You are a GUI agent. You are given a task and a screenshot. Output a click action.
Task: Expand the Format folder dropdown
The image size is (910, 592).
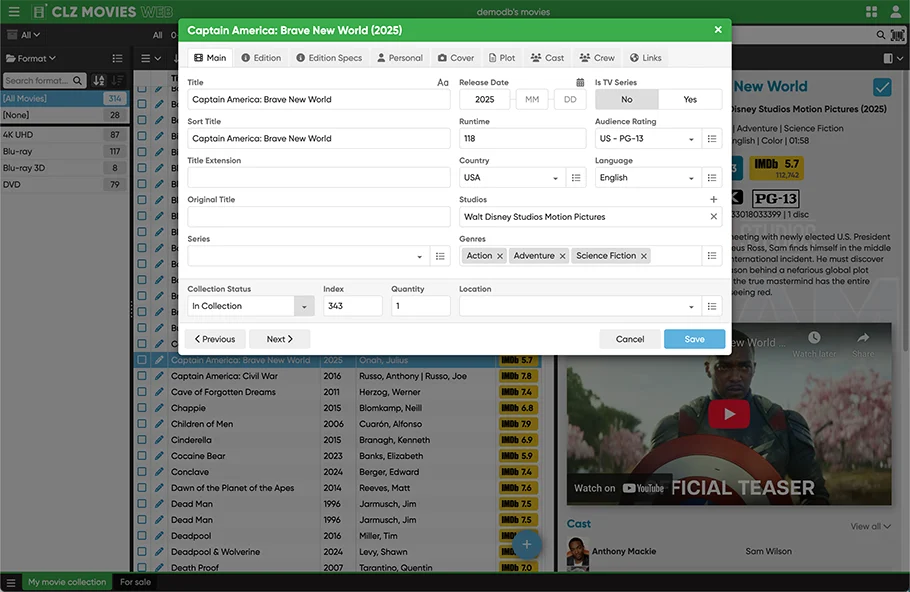coord(31,59)
